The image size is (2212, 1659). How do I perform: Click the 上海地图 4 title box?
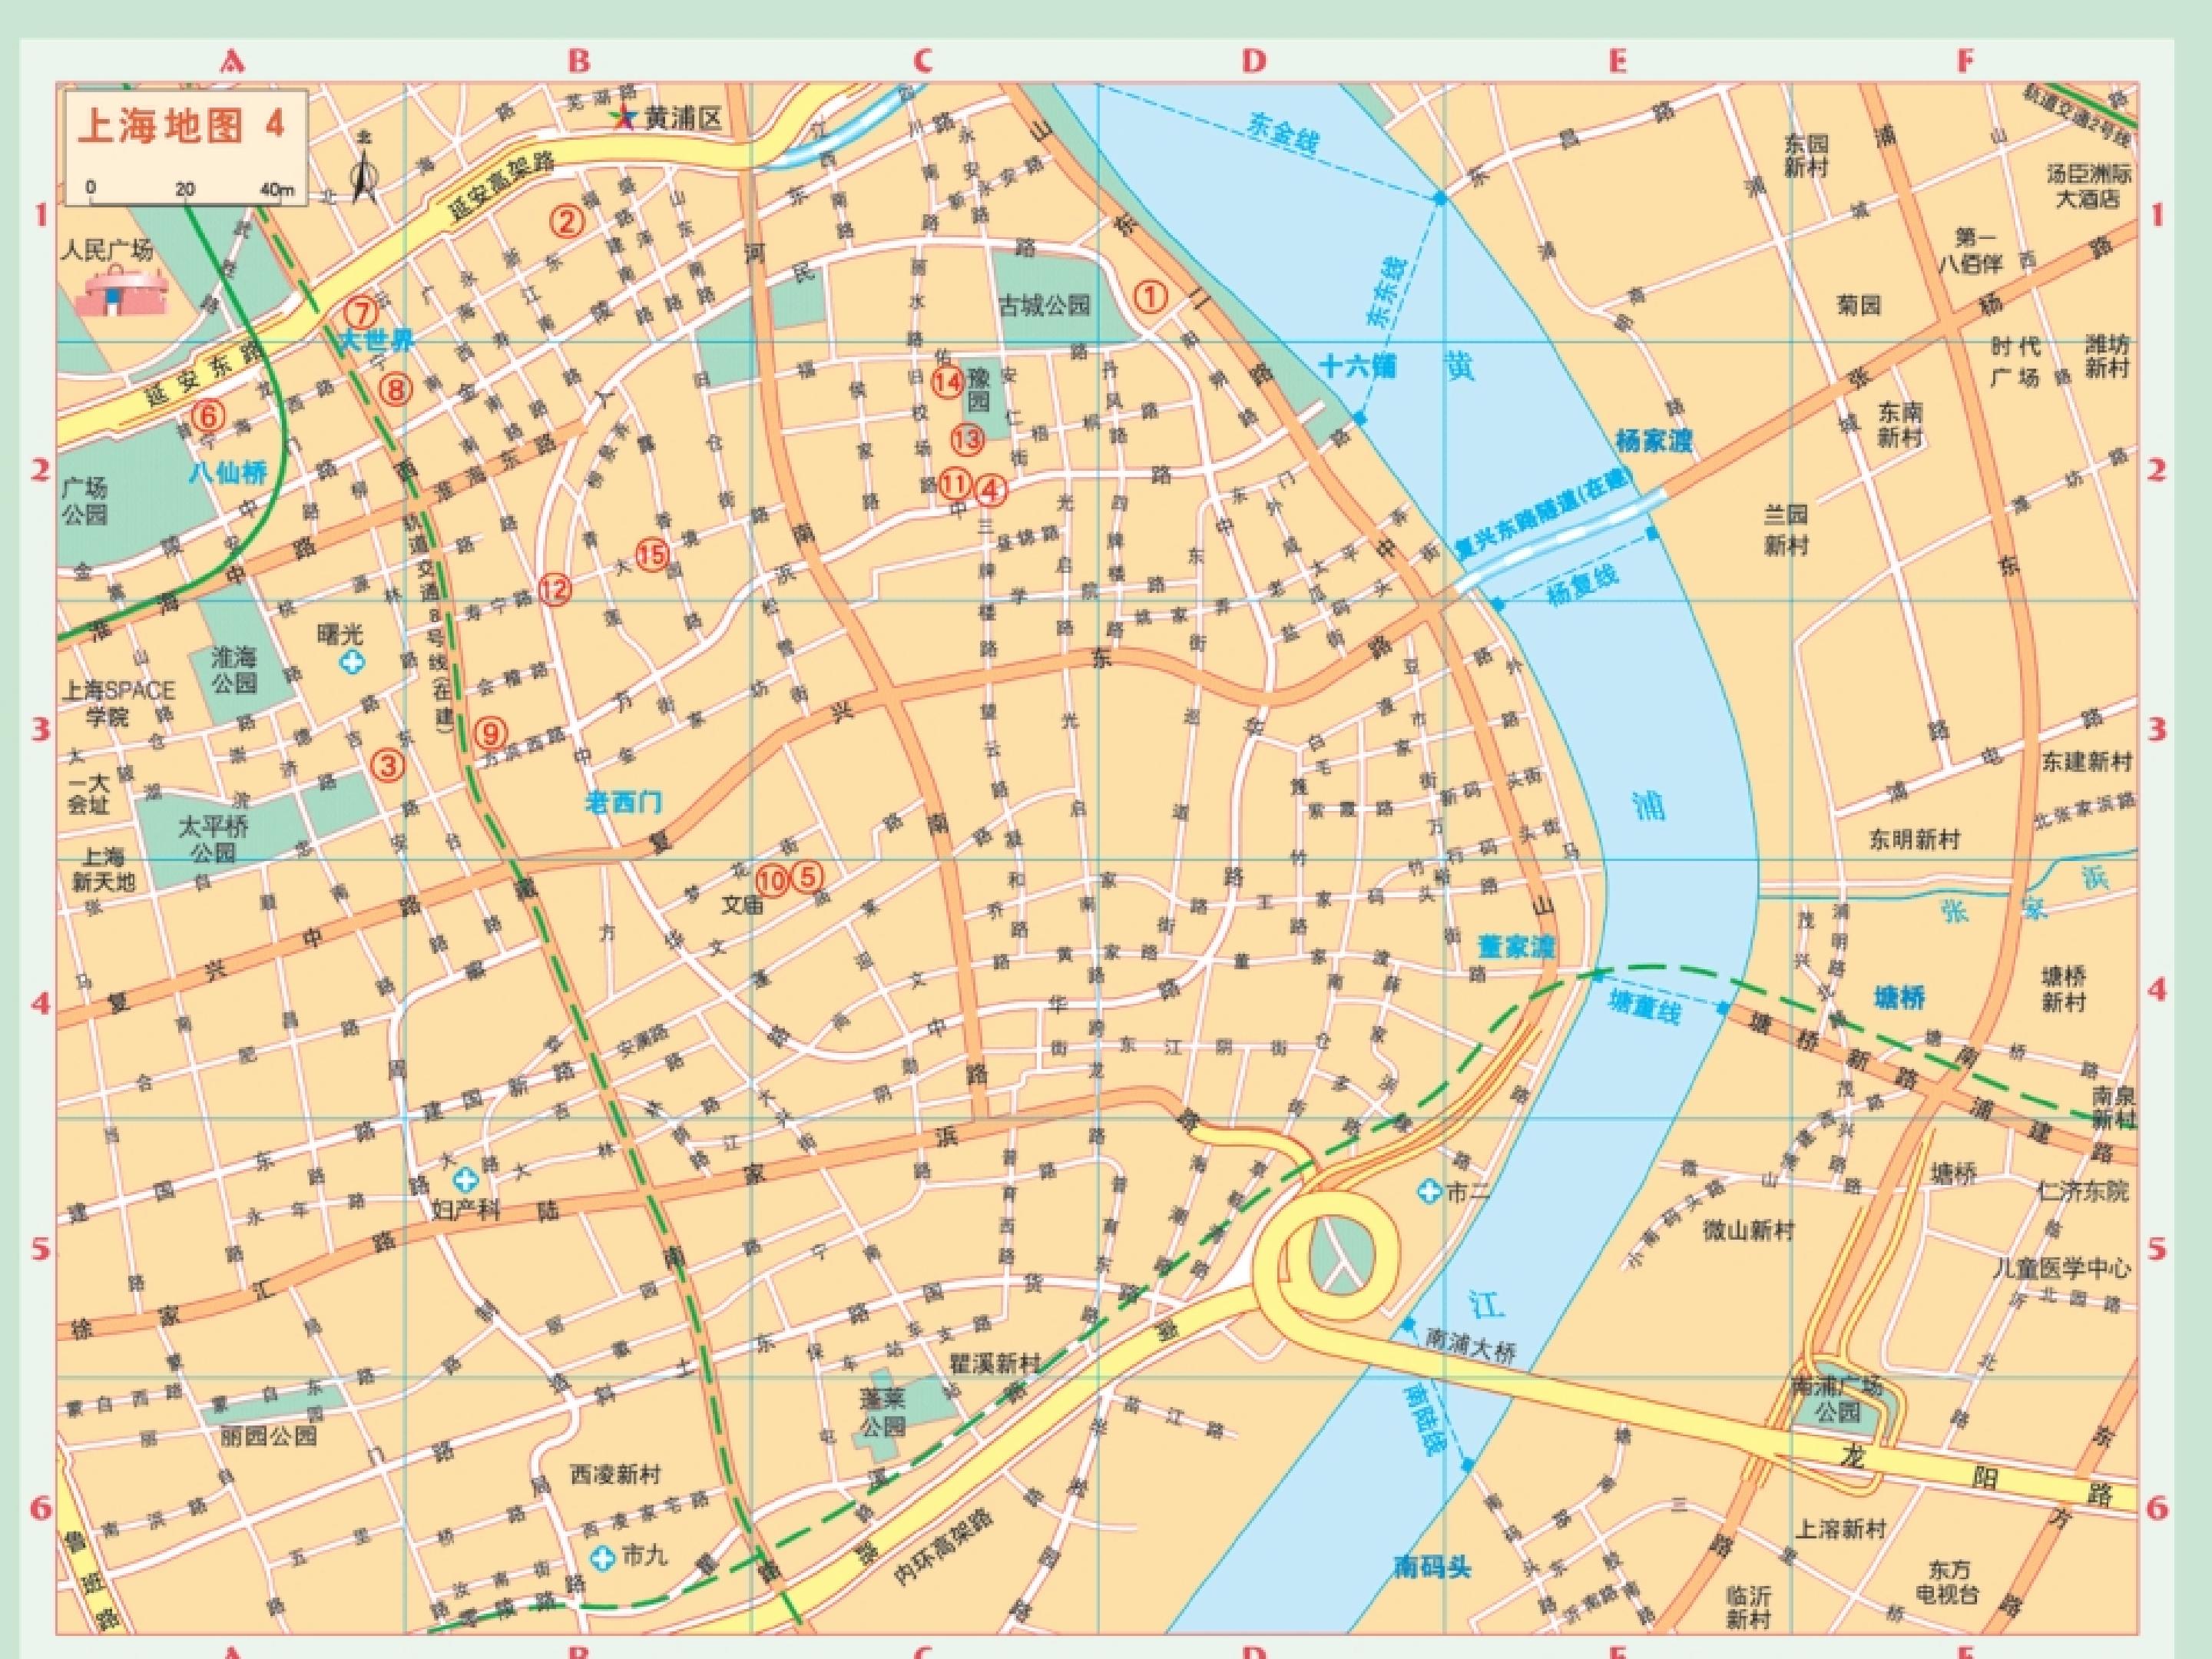(x=180, y=125)
